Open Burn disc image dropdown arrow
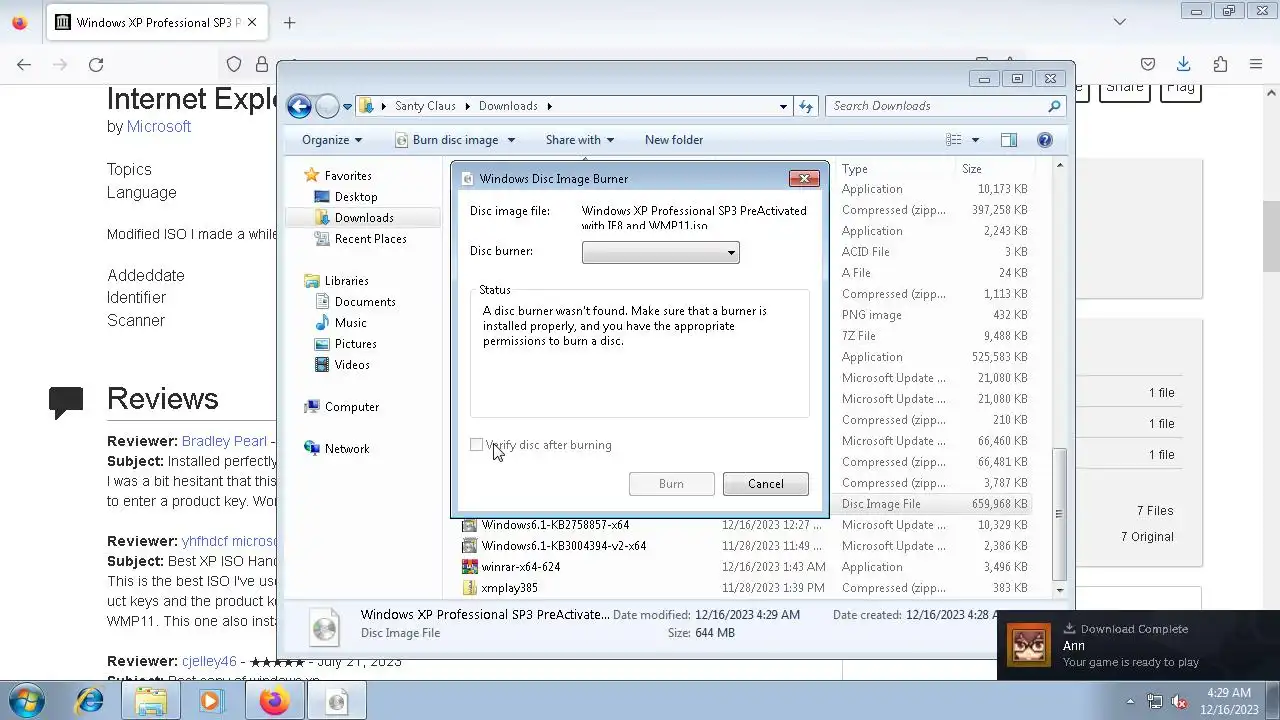The width and height of the screenshot is (1280, 720). [x=511, y=140]
